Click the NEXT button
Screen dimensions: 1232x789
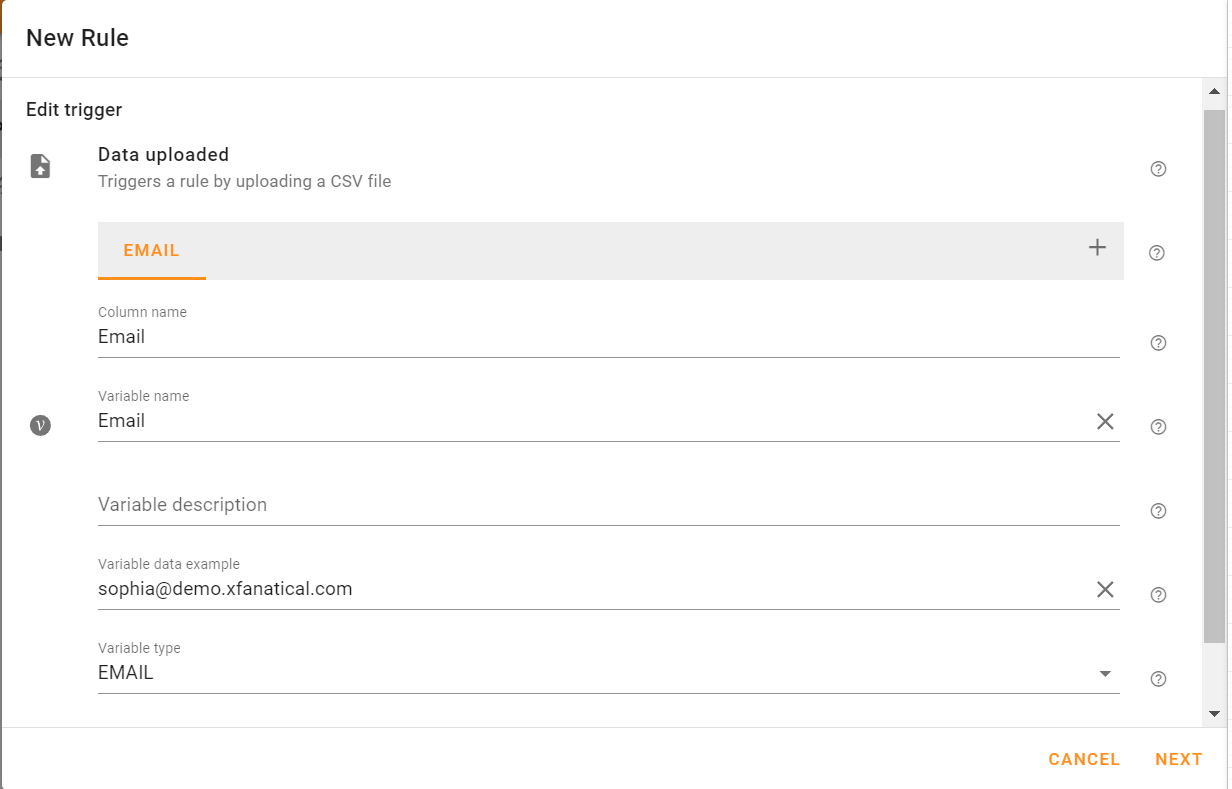(1179, 759)
